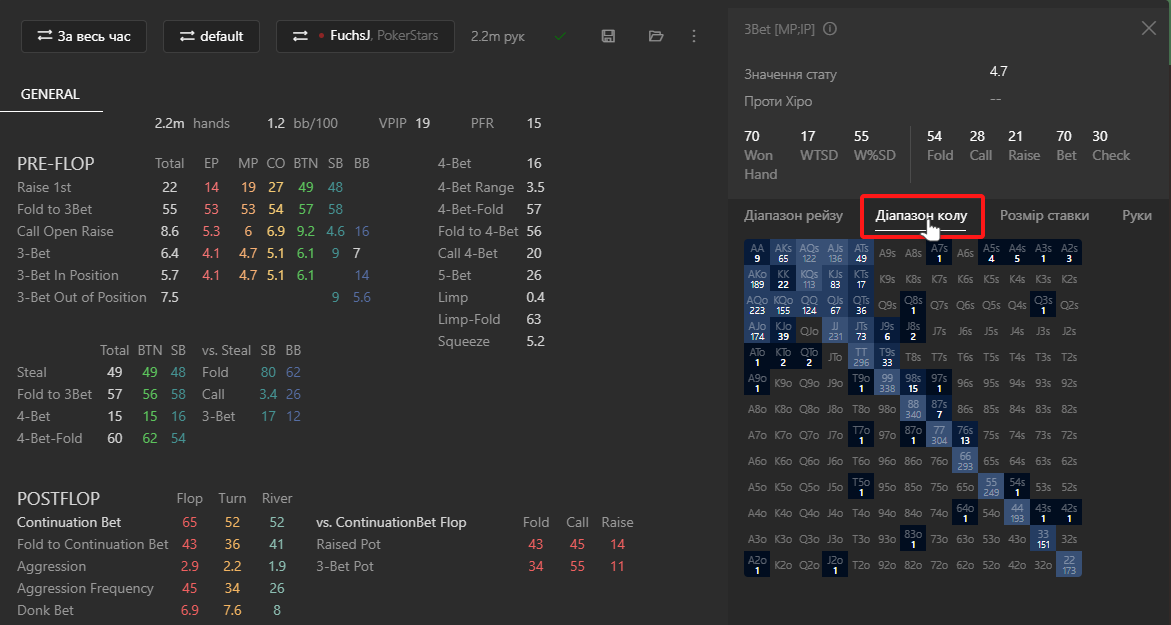The image size is (1171, 625).
Task: Click the "4-Bet Range" stat label
Action: [476, 187]
